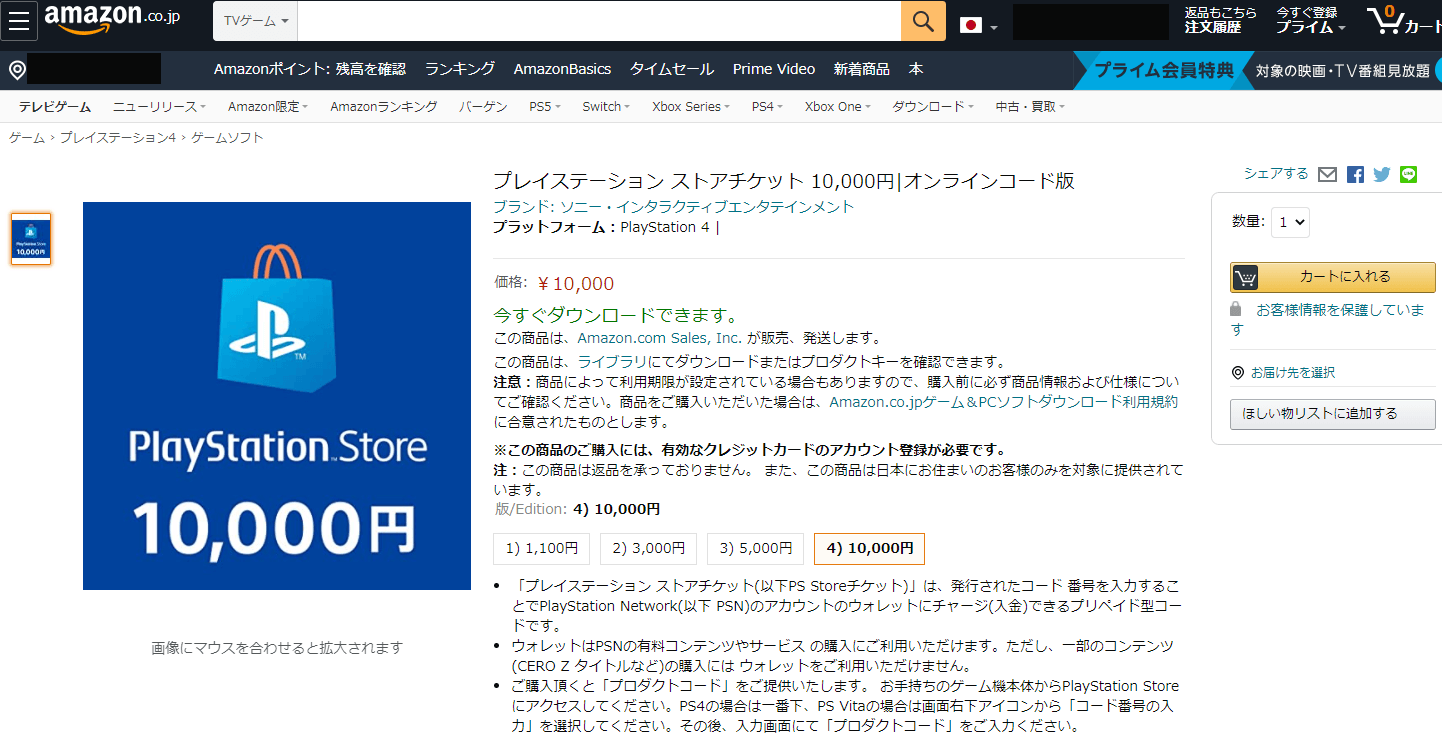This screenshot has height=750, width=1442.
Task: Share on LINE icon
Action: tap(1409, 174)
